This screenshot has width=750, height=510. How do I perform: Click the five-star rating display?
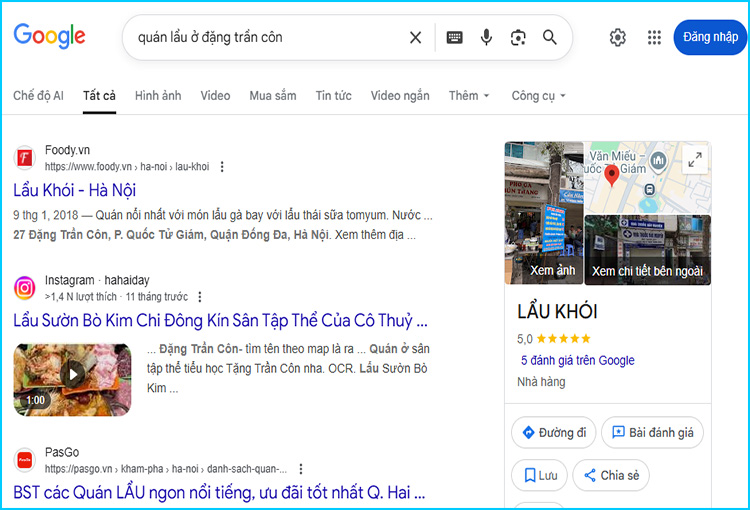[x=563, y=339]
